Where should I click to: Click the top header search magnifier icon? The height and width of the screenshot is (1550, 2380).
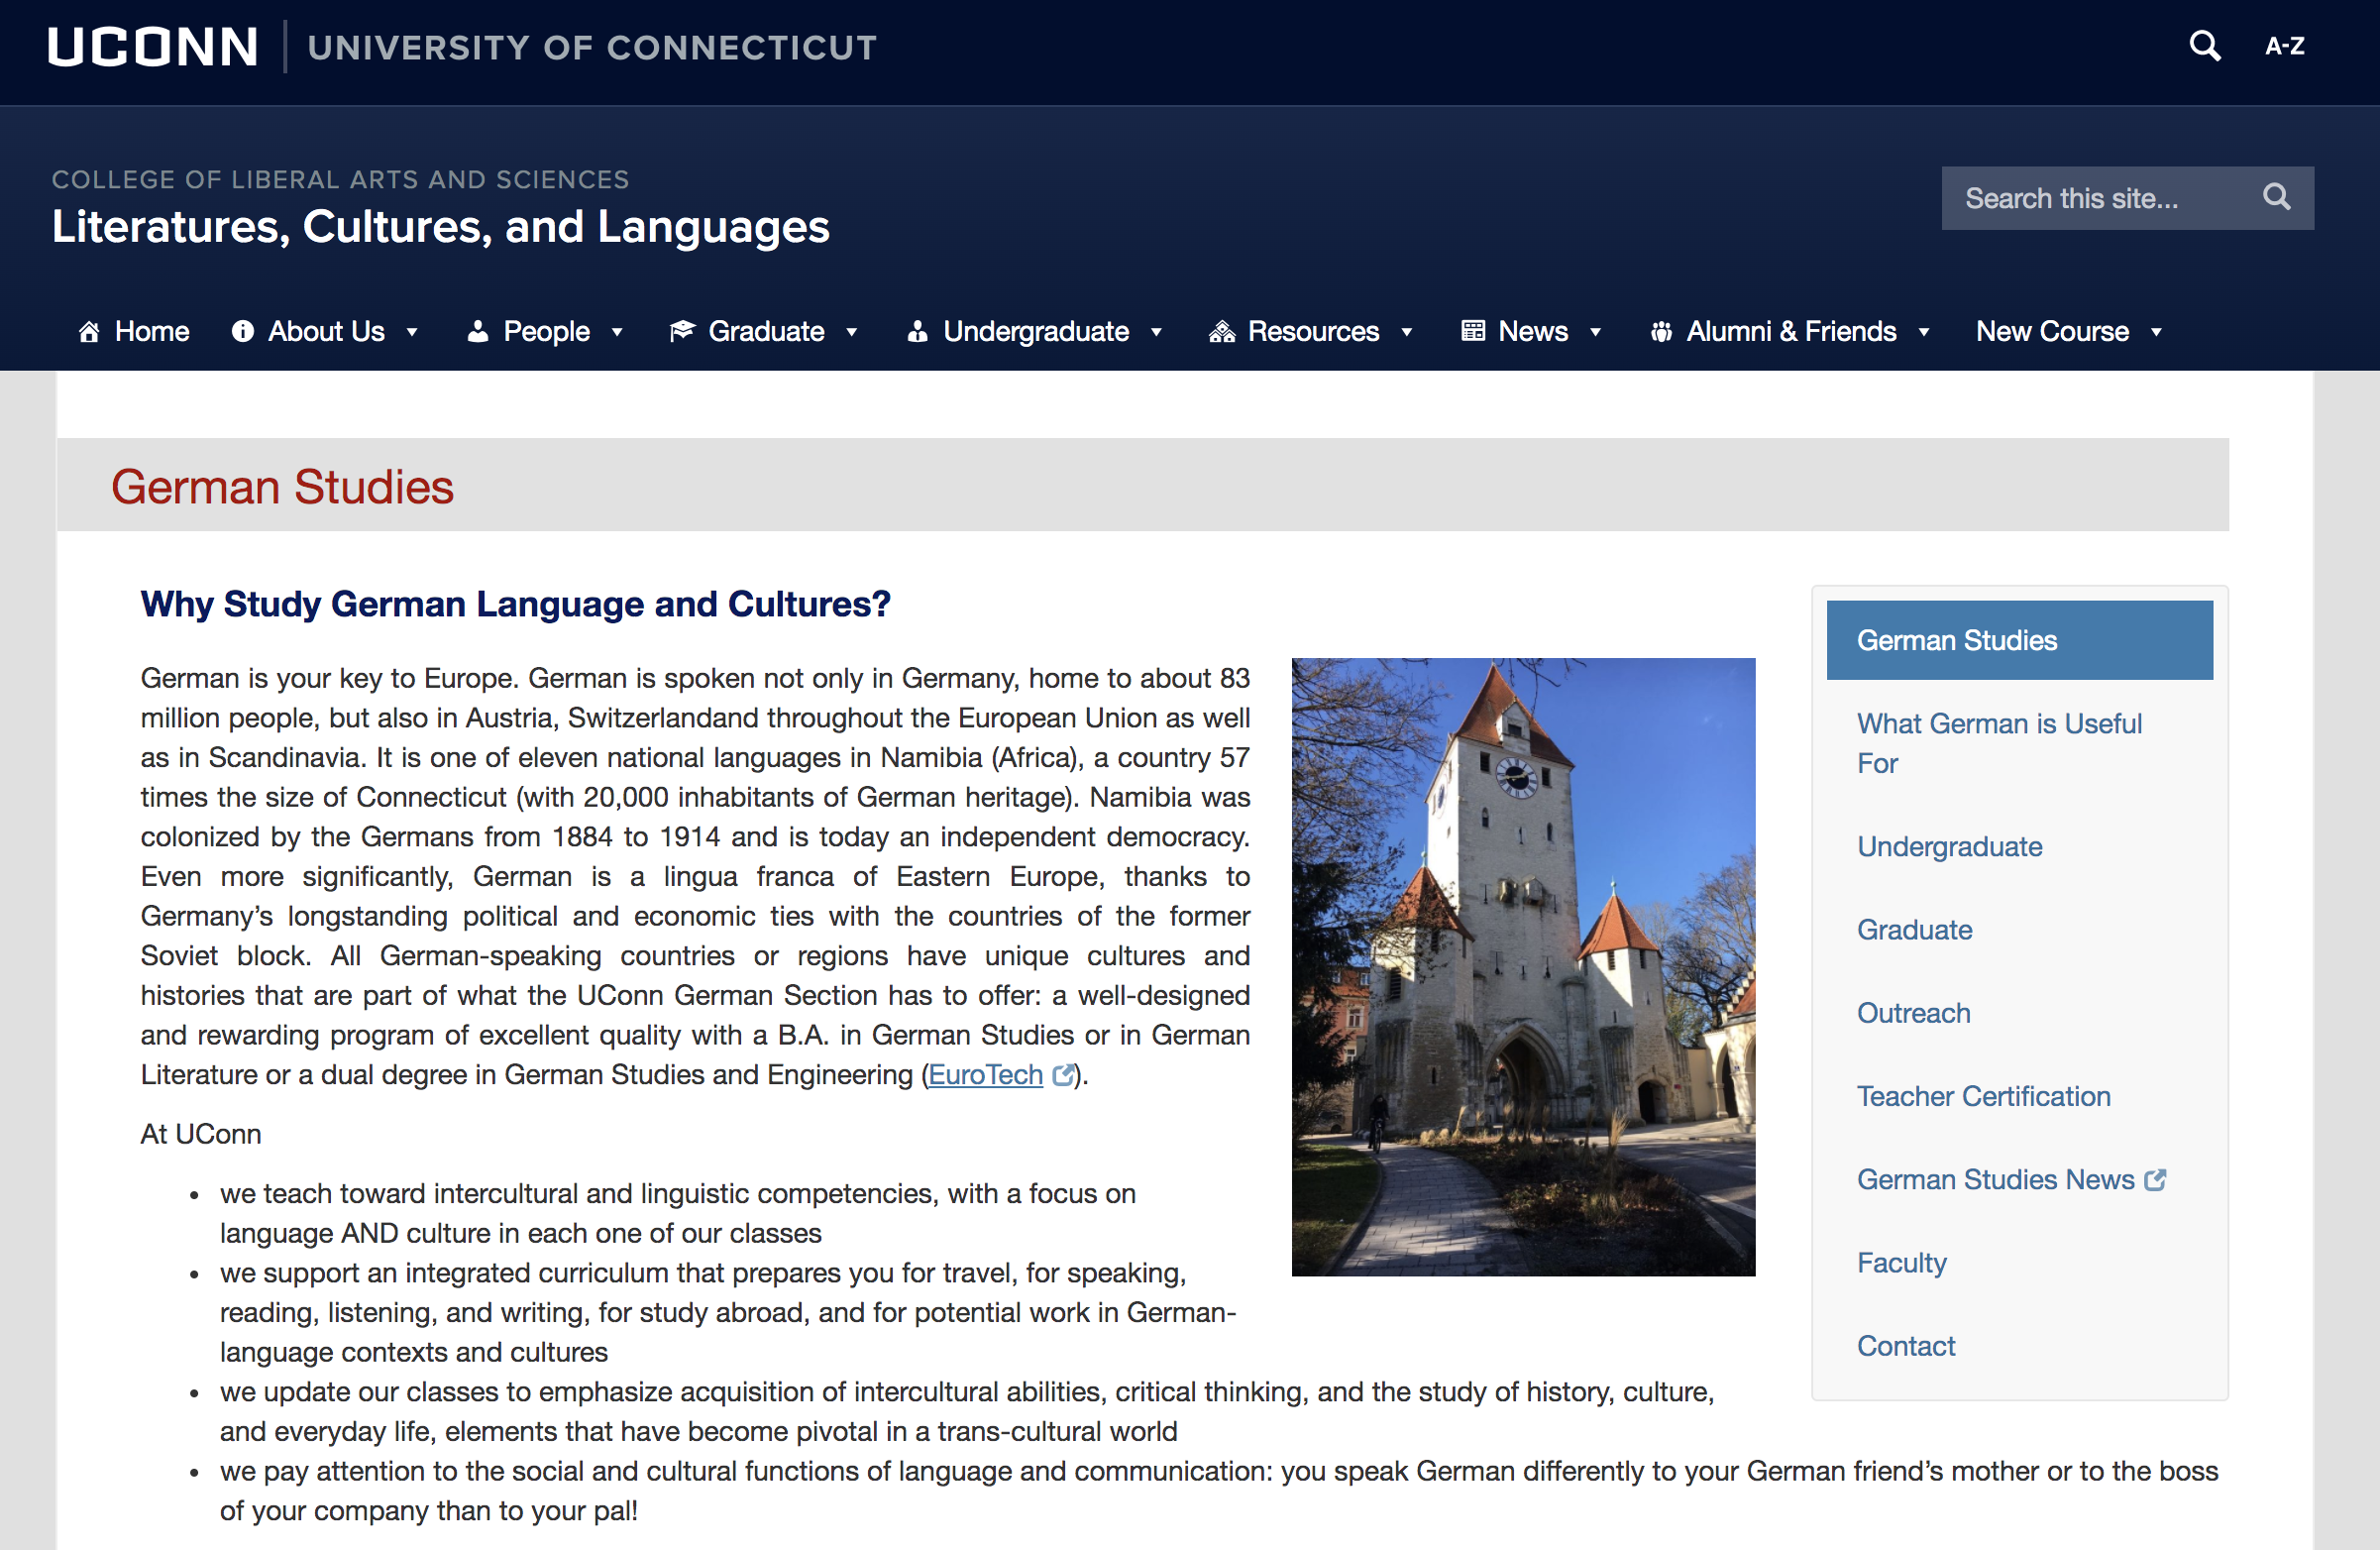(2204, 46)
